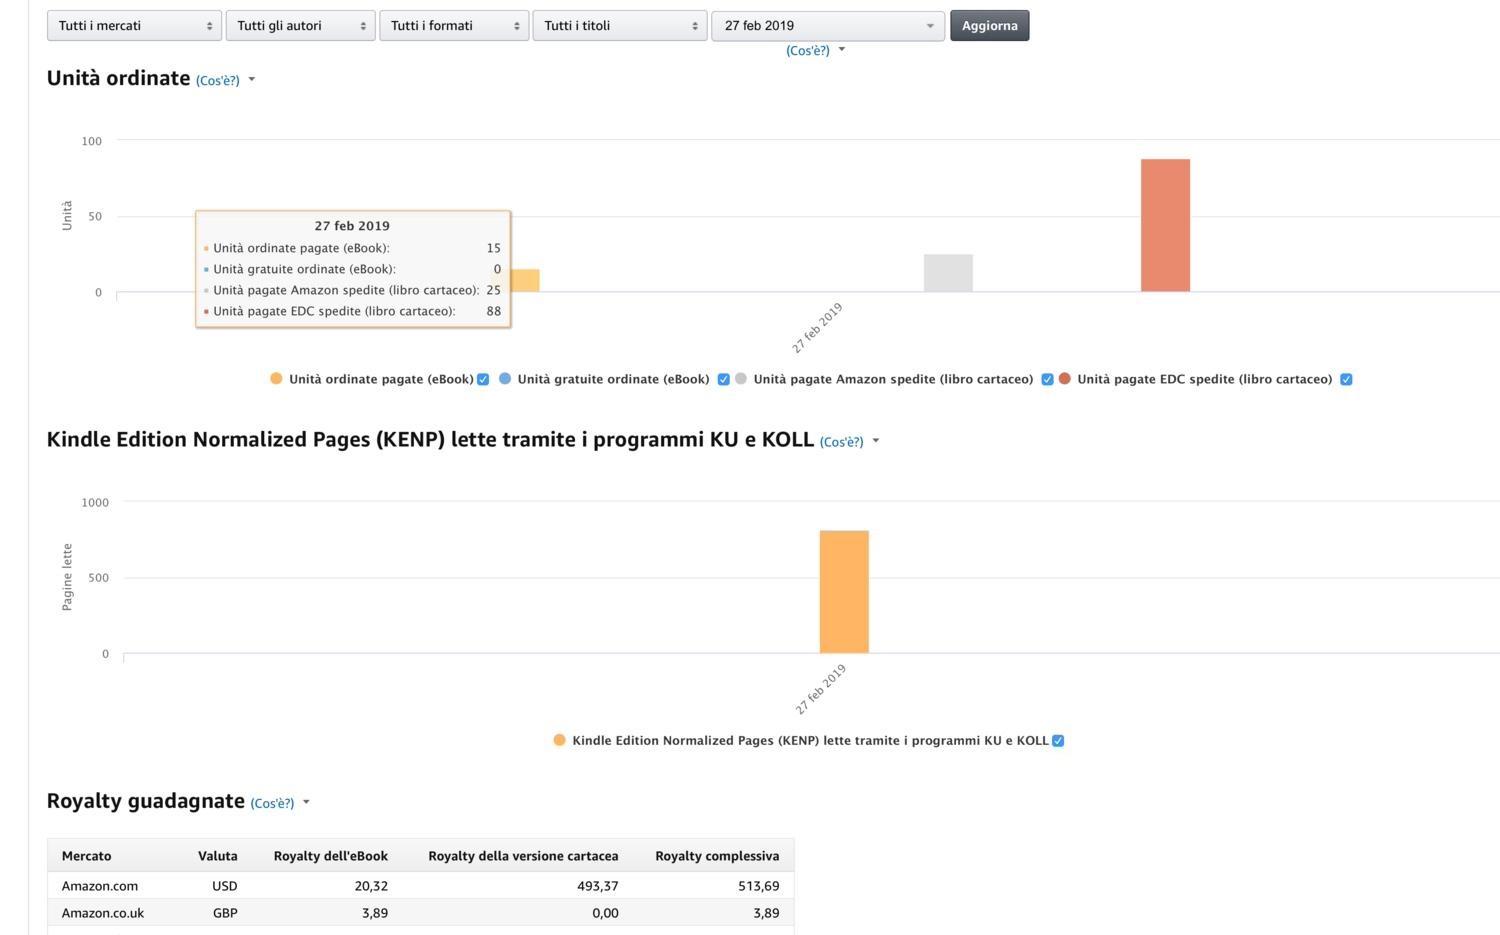Select the Mercato column header

[87, 856]
